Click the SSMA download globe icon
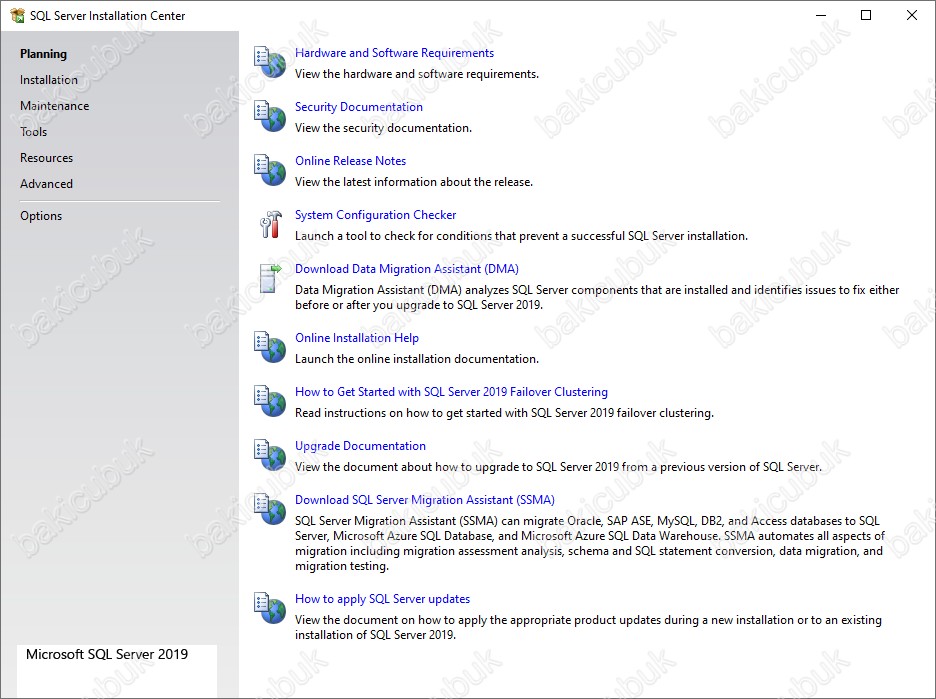 [x=270, y=509]
